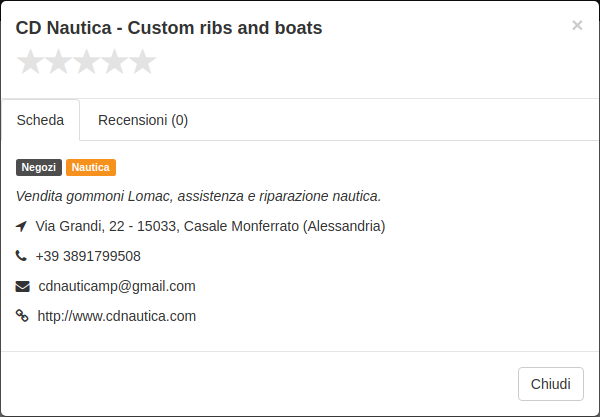Viewport: 600px width, 417px height.
Task: Switch to the Scheda tab
Action: [41, 120]
